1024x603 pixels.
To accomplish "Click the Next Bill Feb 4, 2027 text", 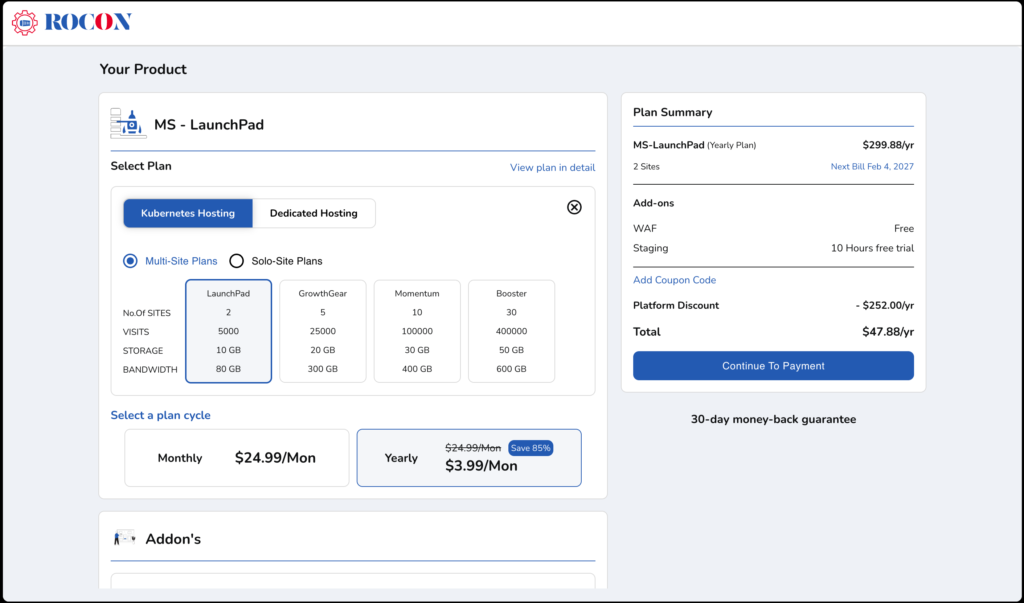I will (x=872, y=166).
